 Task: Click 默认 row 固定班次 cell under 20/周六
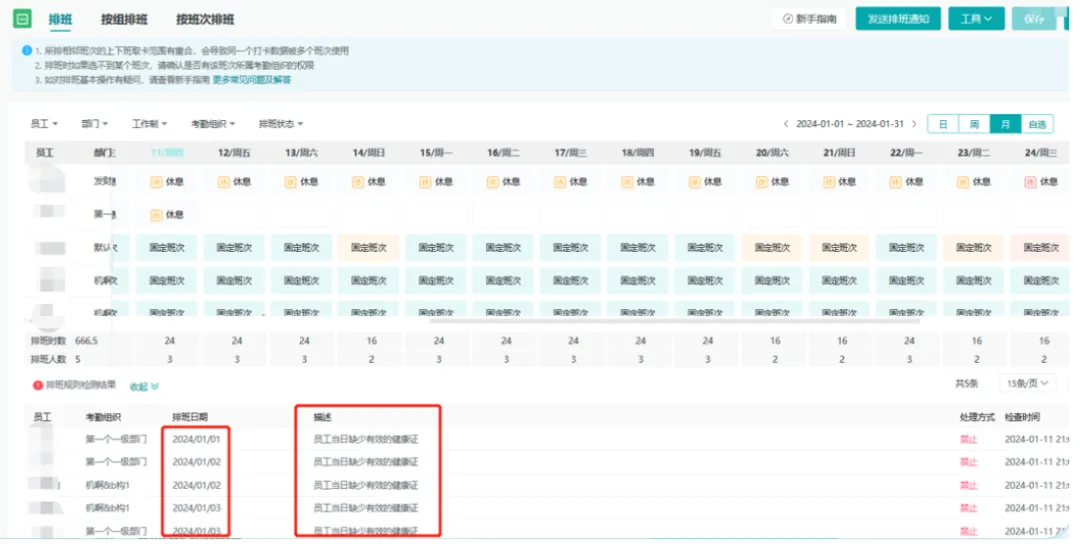click(x=772, y=248)
